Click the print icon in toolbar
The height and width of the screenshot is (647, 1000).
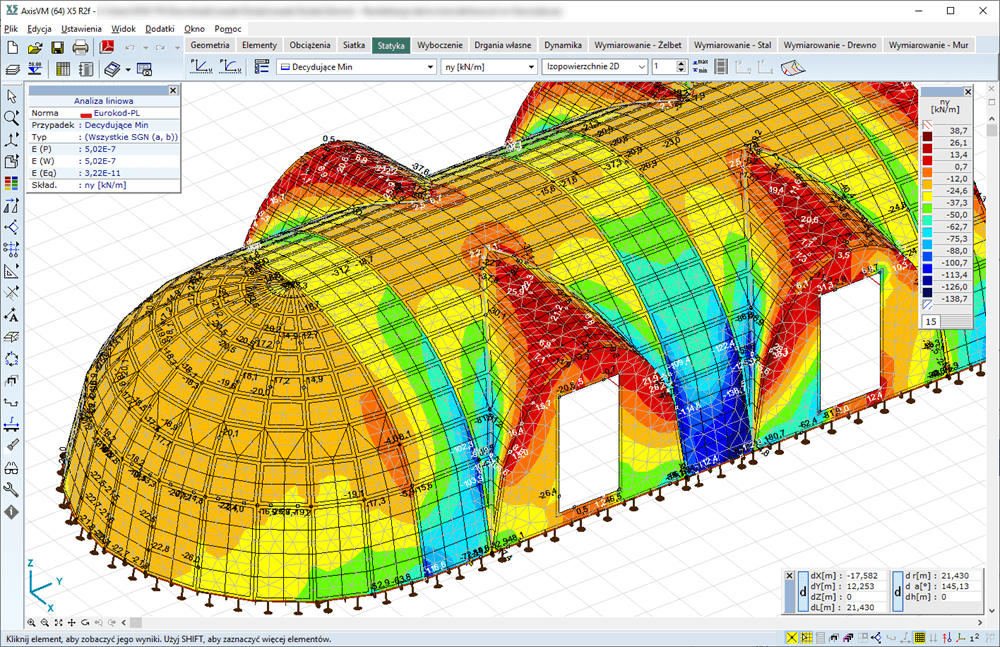click(x=80, y=47)
